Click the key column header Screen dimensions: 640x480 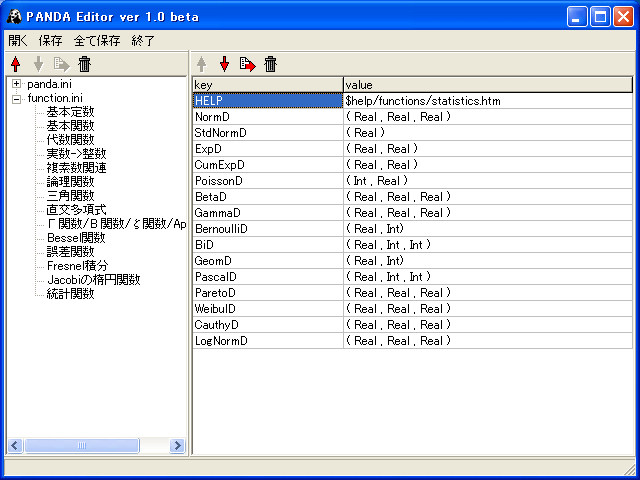(268, 85)
